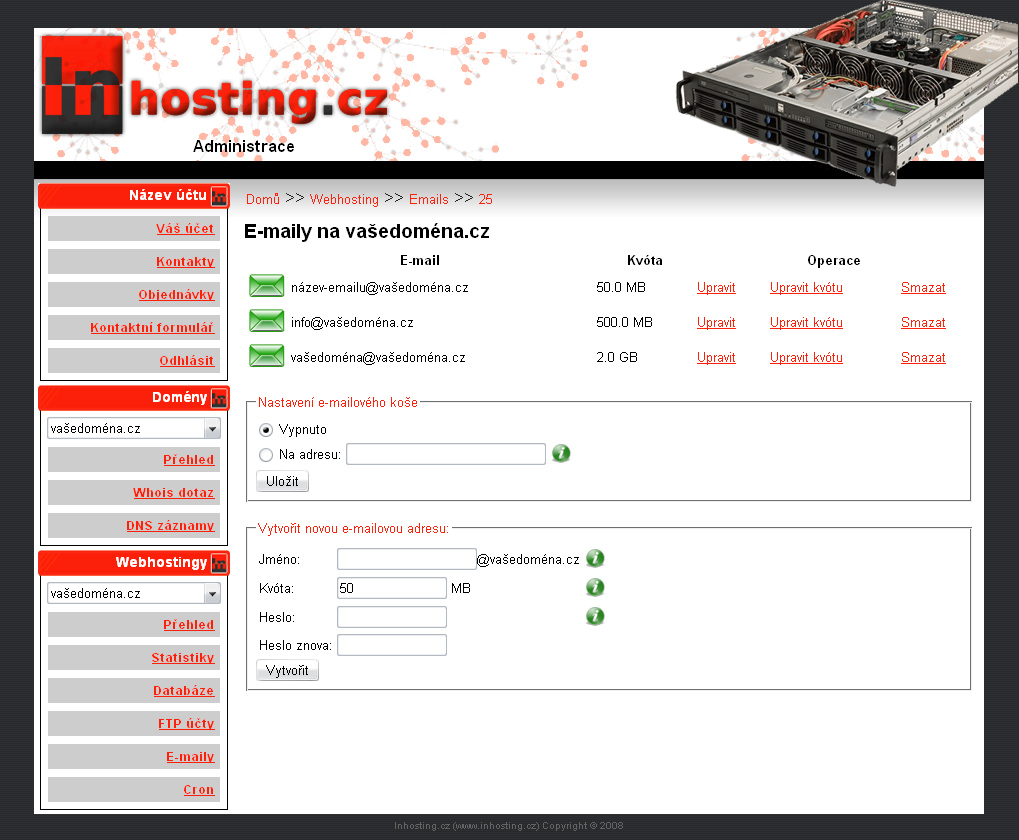Click breadcrumb link 25
The image size is (1019, 840).
[485, 199]
